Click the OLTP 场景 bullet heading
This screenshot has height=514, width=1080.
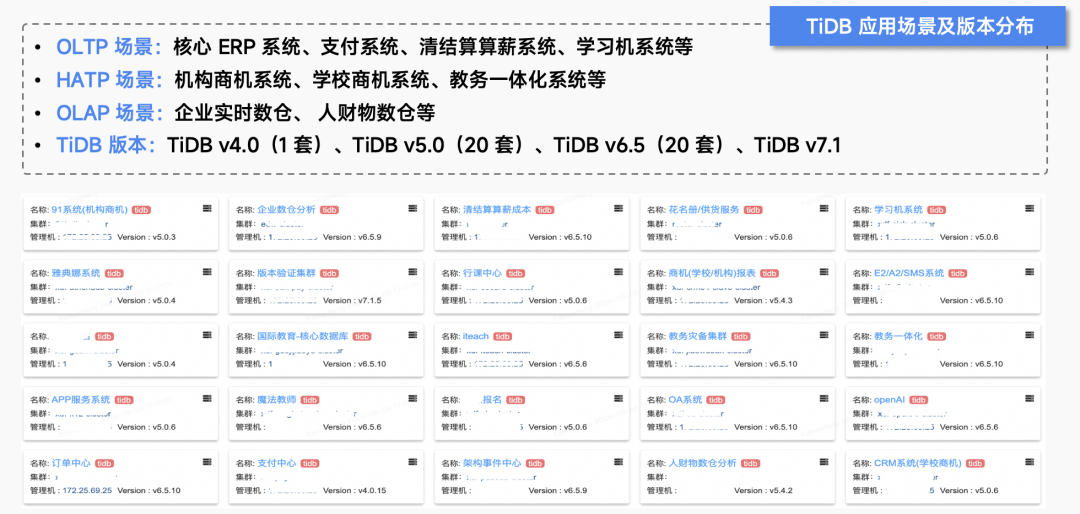(108, 47)
